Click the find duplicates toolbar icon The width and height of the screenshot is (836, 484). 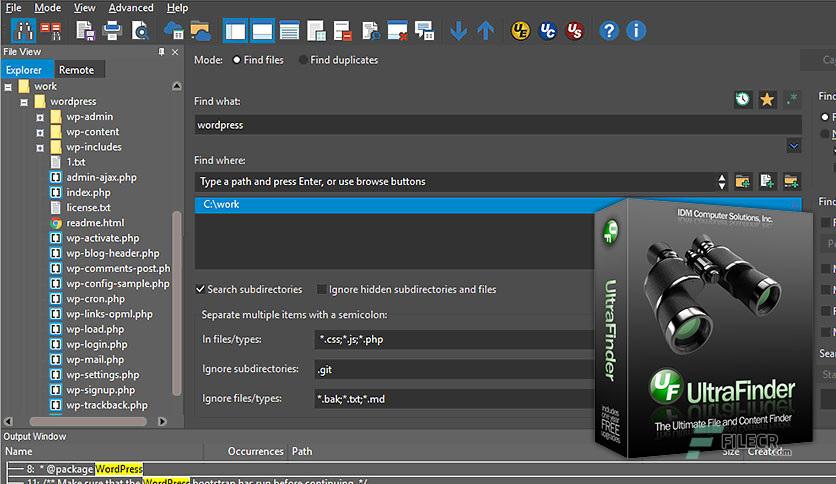[x=51, y=31]
